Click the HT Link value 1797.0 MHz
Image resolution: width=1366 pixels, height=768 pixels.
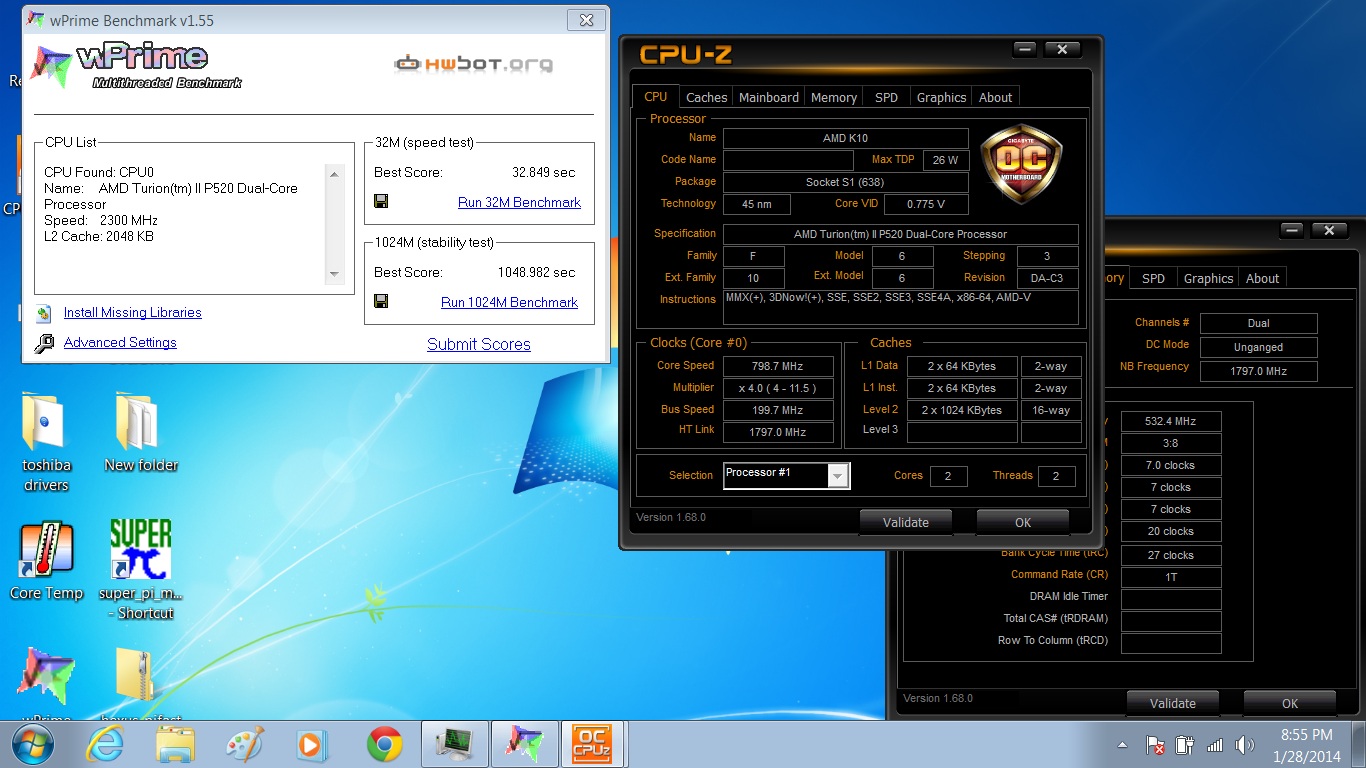pos(779,432)
